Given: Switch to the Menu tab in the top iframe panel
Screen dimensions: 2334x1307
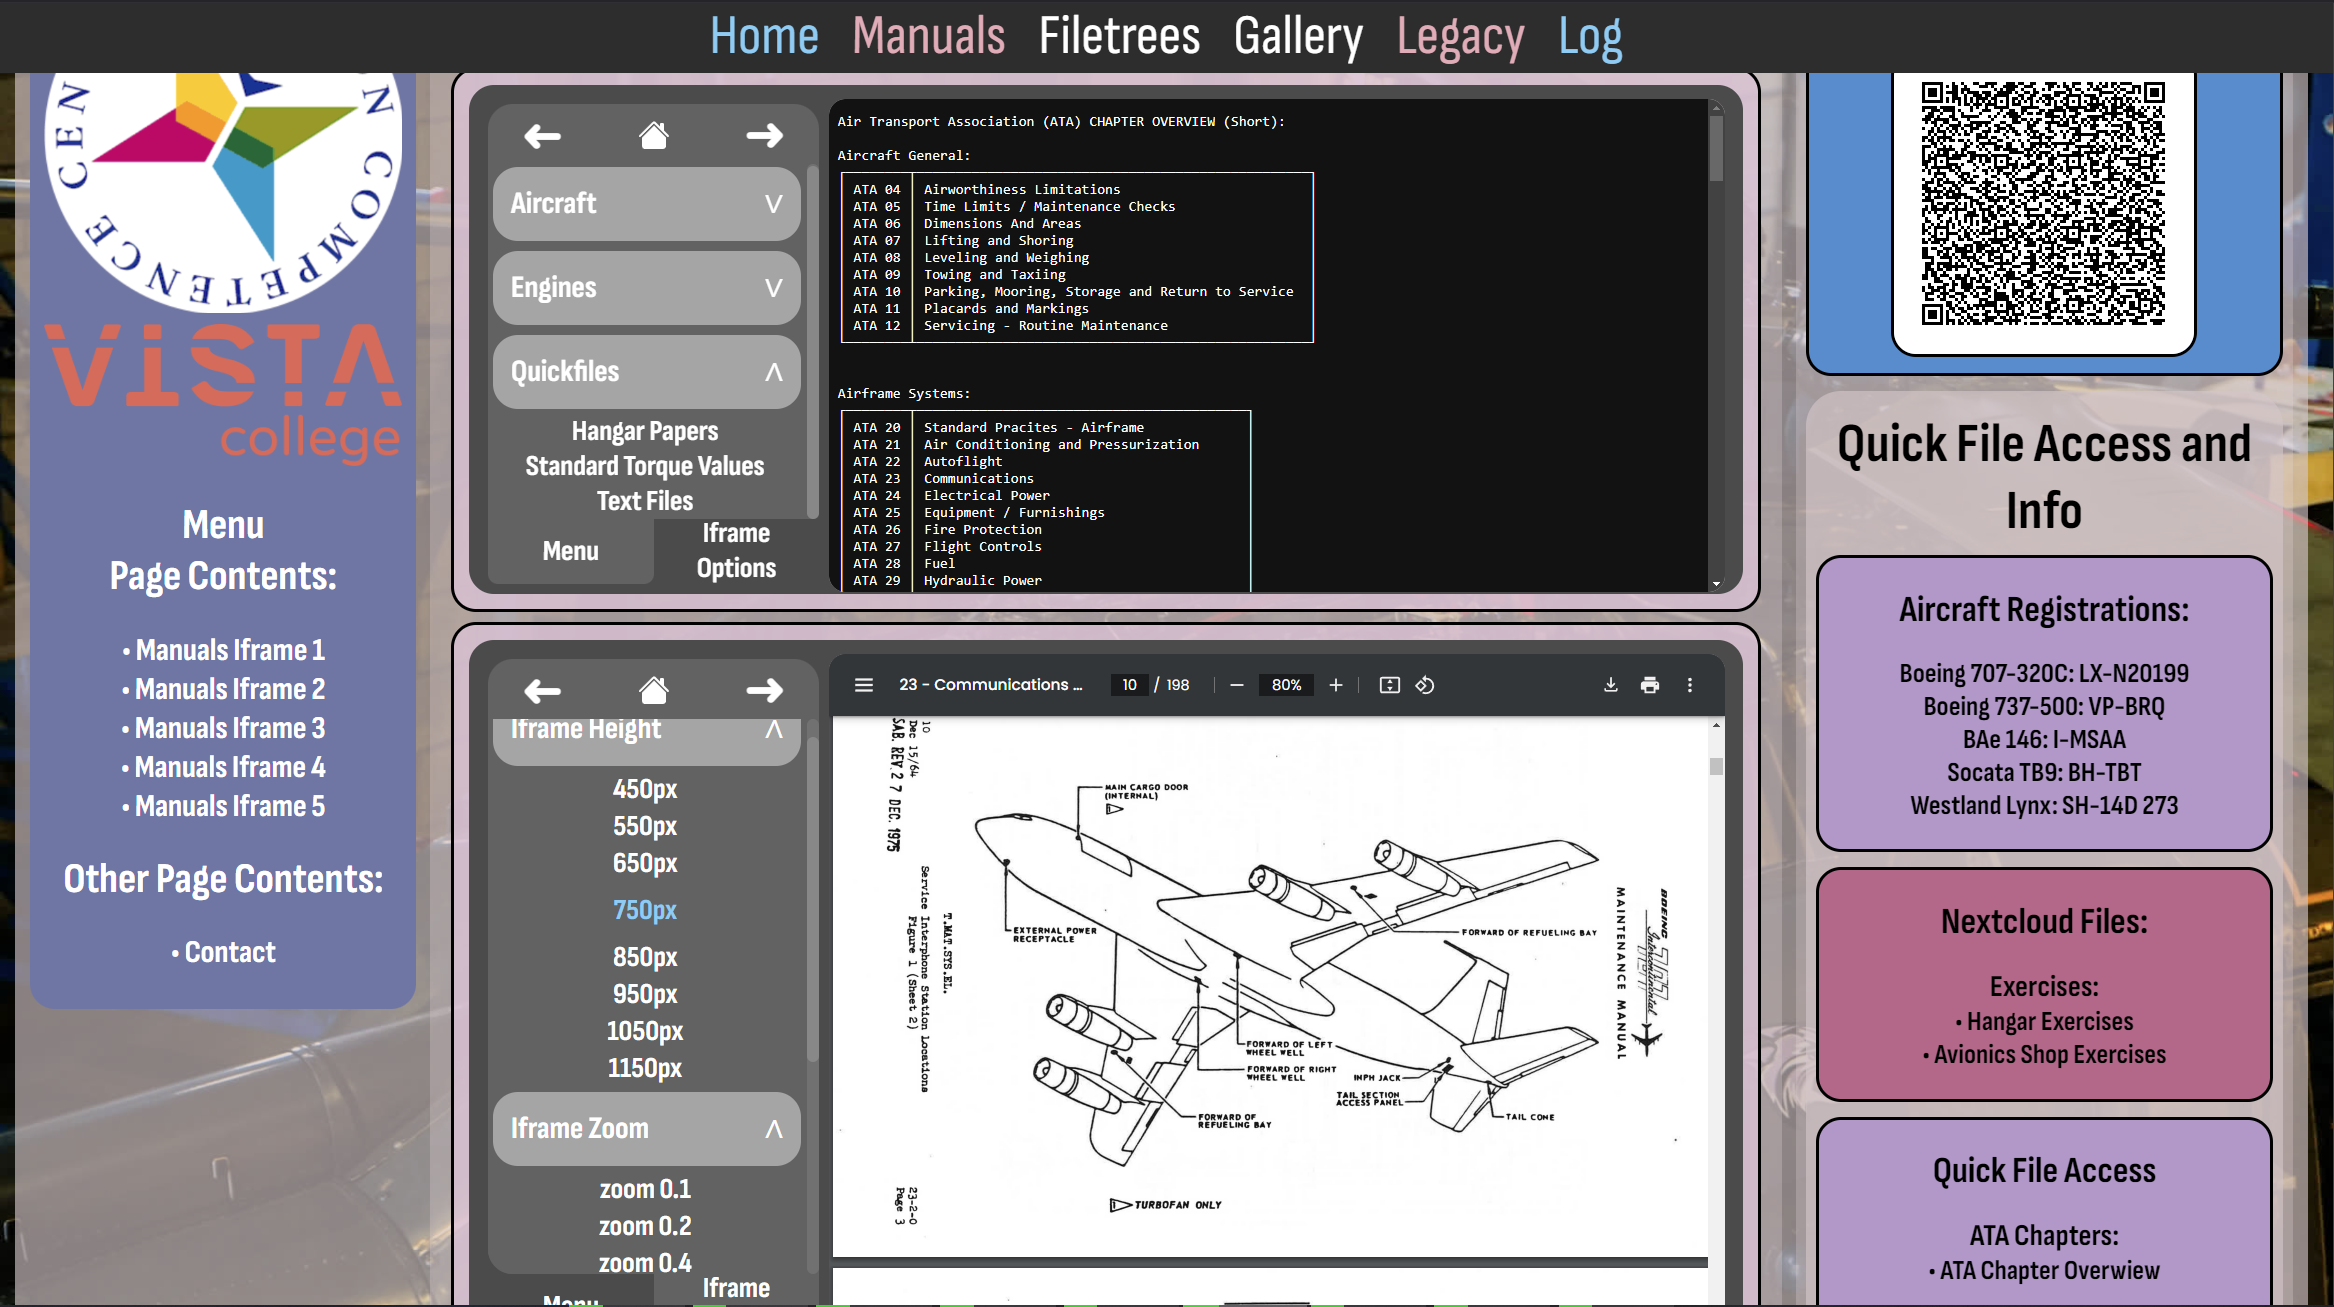Looking at the screenshot, I should tap(571, 551).
